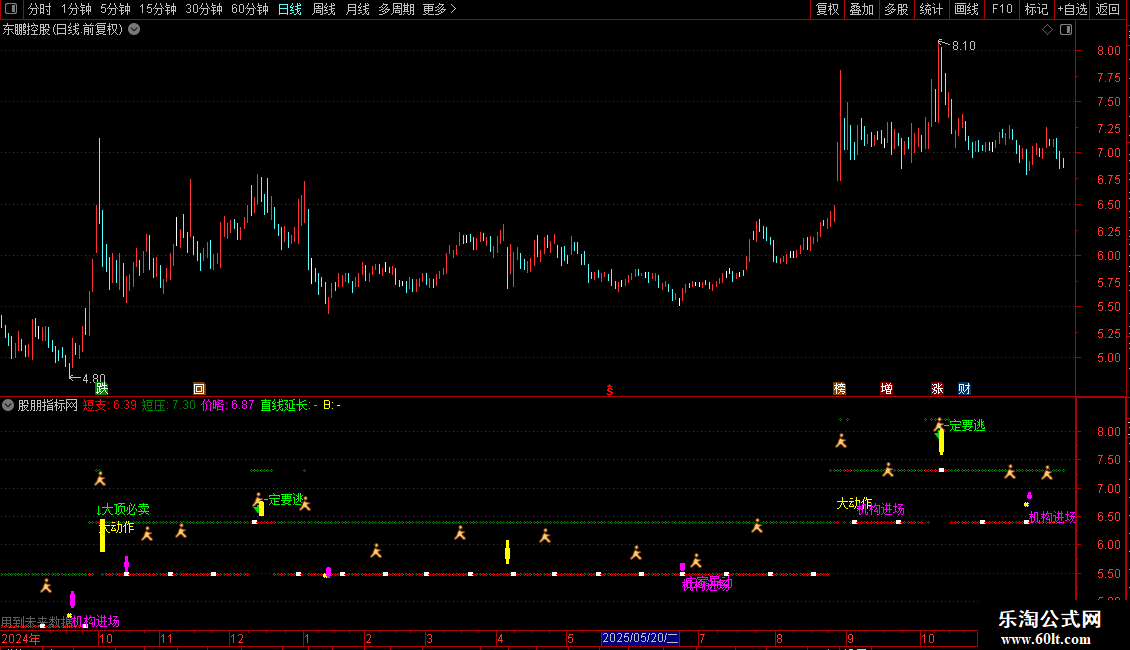The height and width of the screenshot is (650, 1130).
Task: Open the 多周期 multi-period view
Action: tap(396, 9)
